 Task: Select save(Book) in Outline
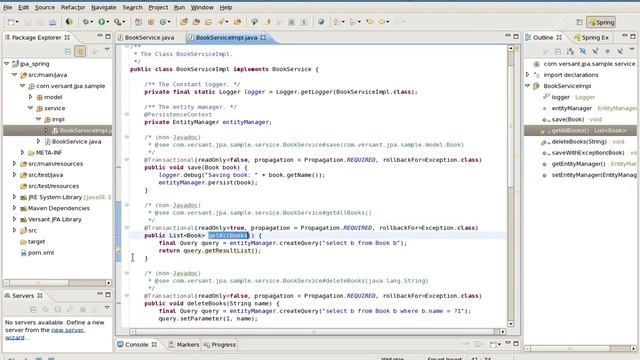coord(567,120)
